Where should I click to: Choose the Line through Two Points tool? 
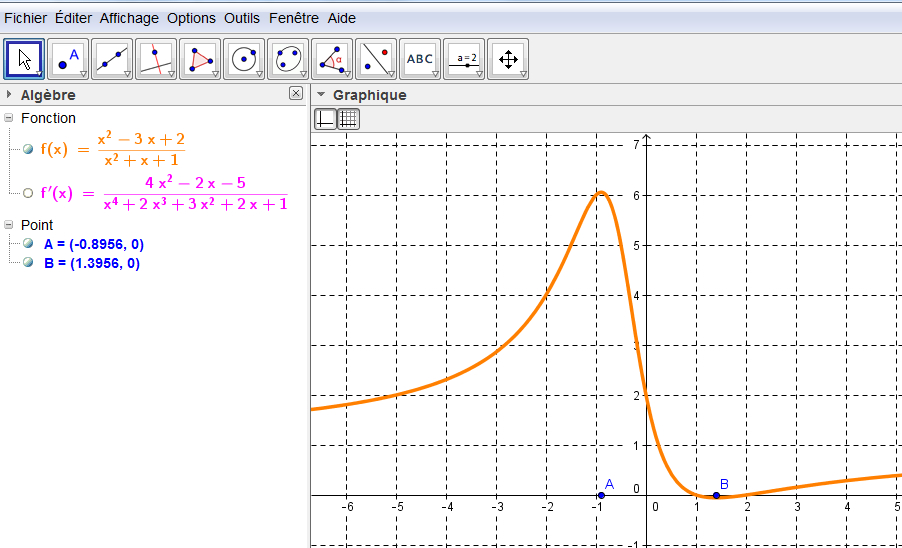click(x=112, y=59)
